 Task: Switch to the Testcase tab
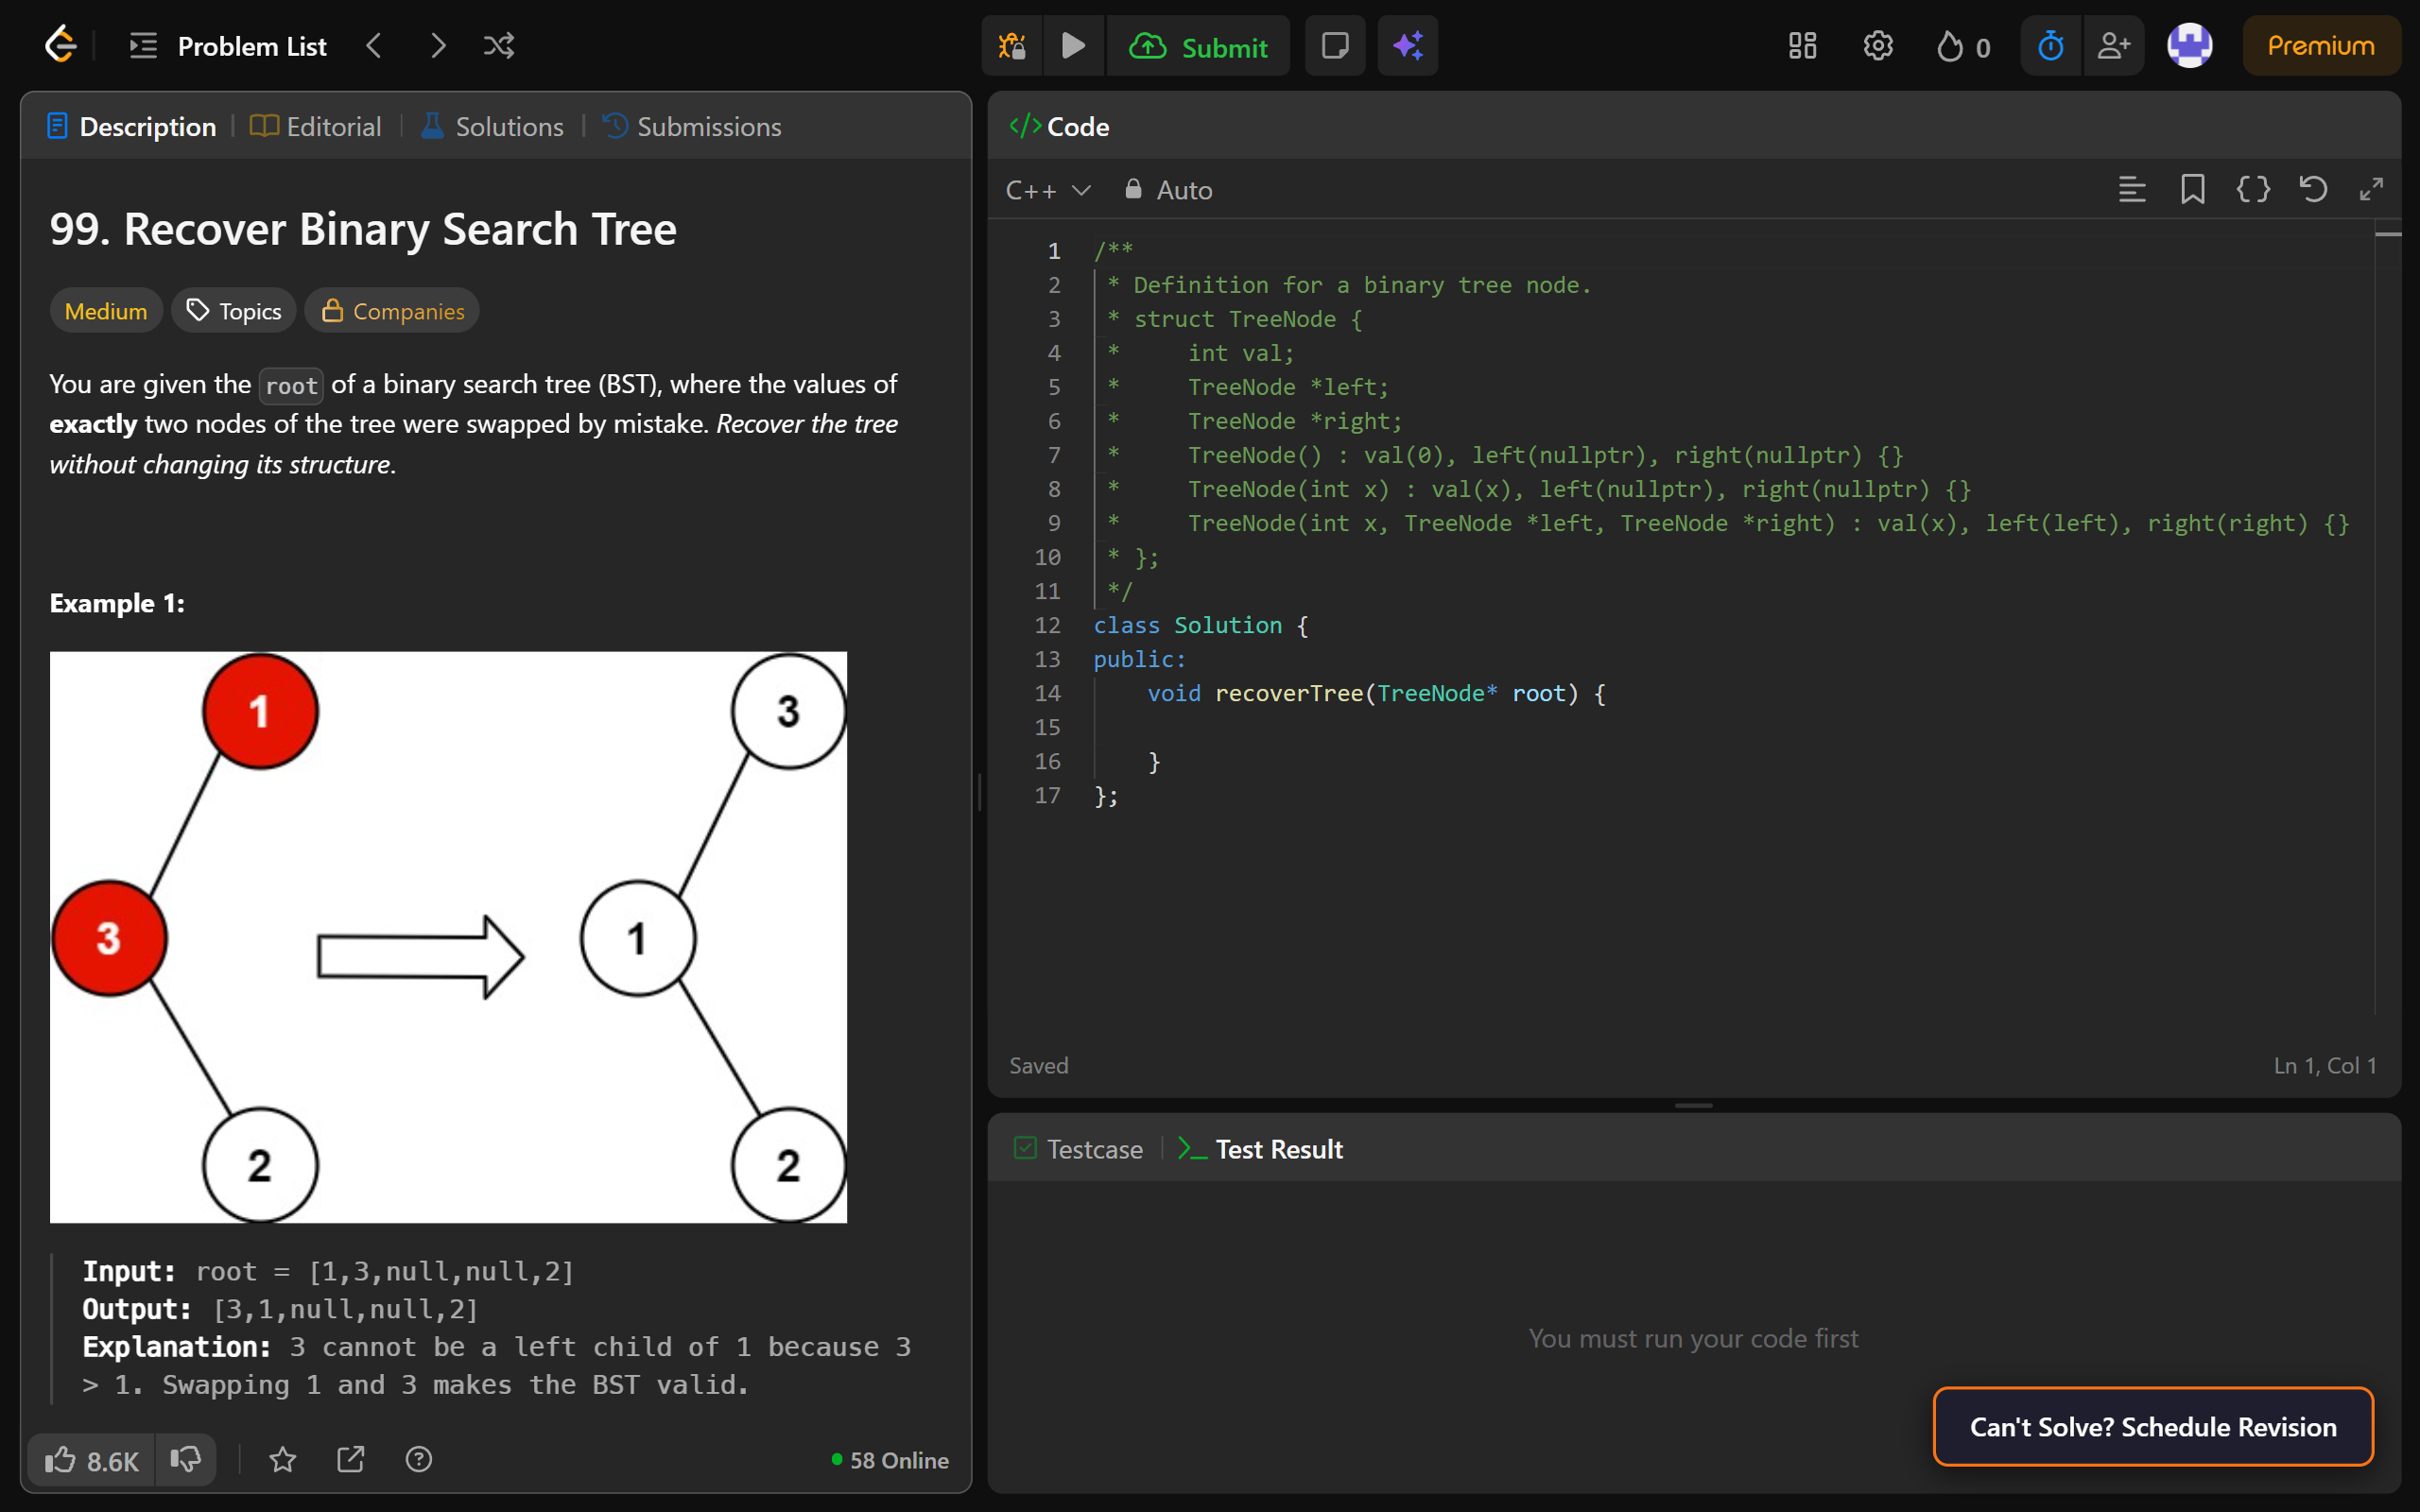click(x=1078, y=1149)
